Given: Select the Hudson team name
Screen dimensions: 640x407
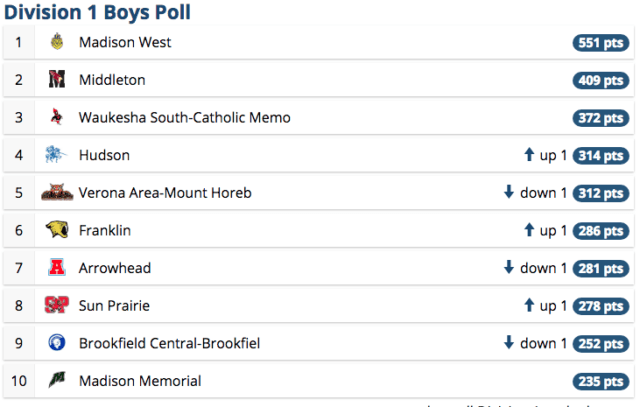Looking at the screenshot, I should pos(104,155).
